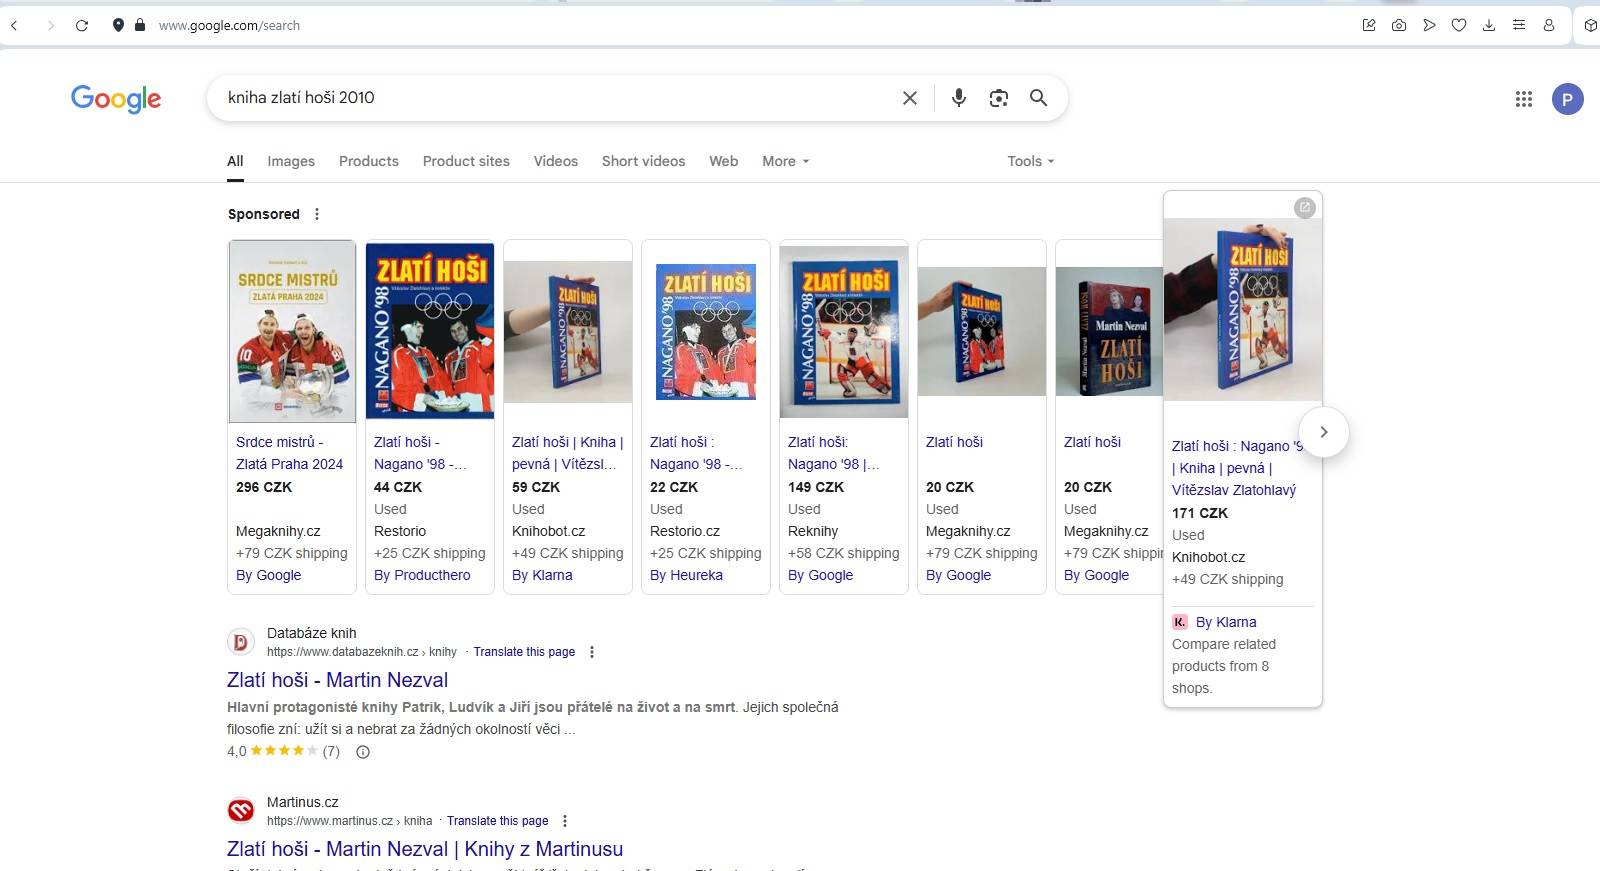Viewport: 1600px width, 871px height.
Task: Click the edit note icon in toolbar
Action: pyautogui.click(x=1369, y=25)
